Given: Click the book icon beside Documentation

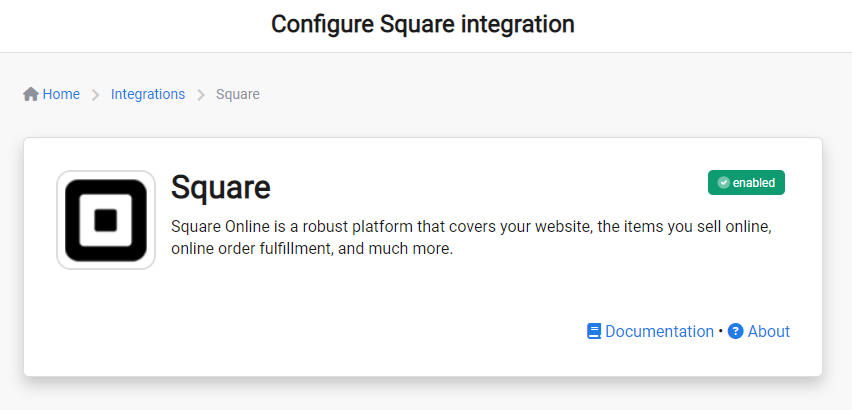Looking at the screenshot, I should 594,331.
